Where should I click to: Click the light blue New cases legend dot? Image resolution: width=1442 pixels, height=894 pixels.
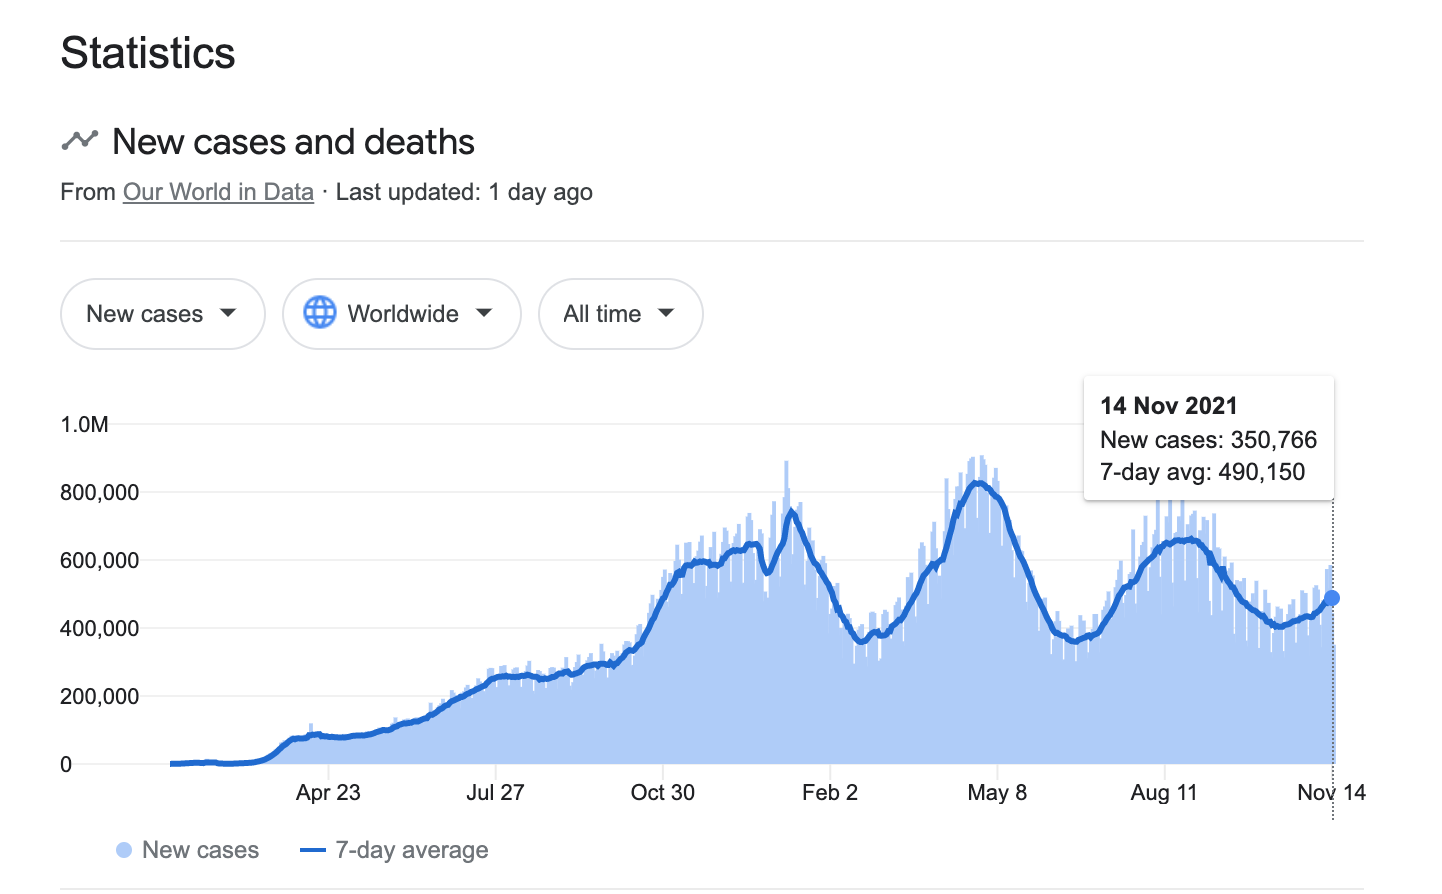click(x=124, y=850)
